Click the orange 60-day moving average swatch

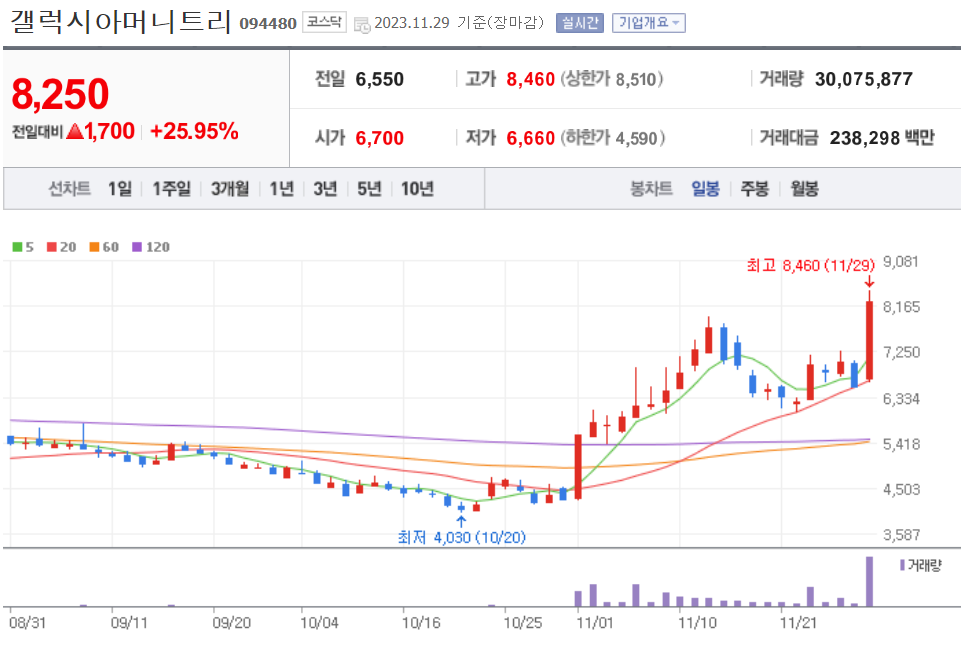[x=94, y=247]
